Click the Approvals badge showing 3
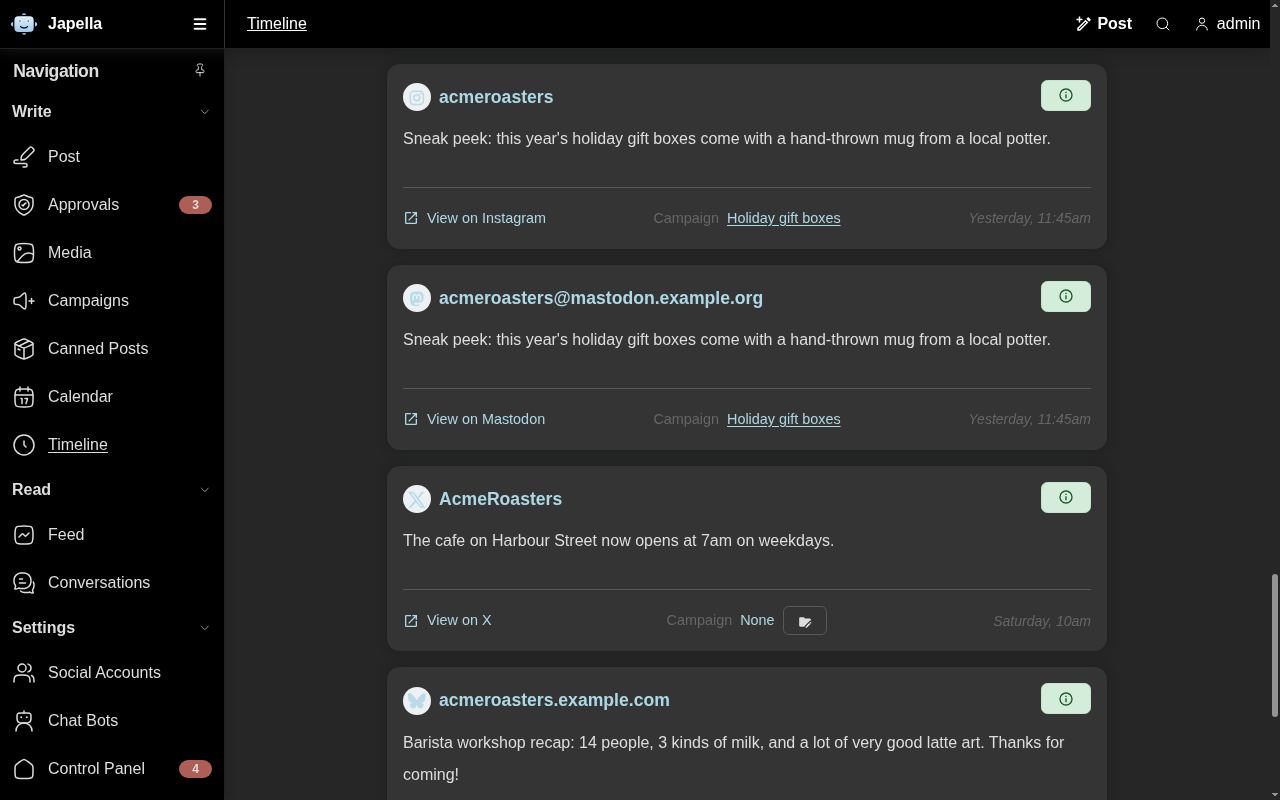This screenshot has width=1280, height=800. pos(195,205)
